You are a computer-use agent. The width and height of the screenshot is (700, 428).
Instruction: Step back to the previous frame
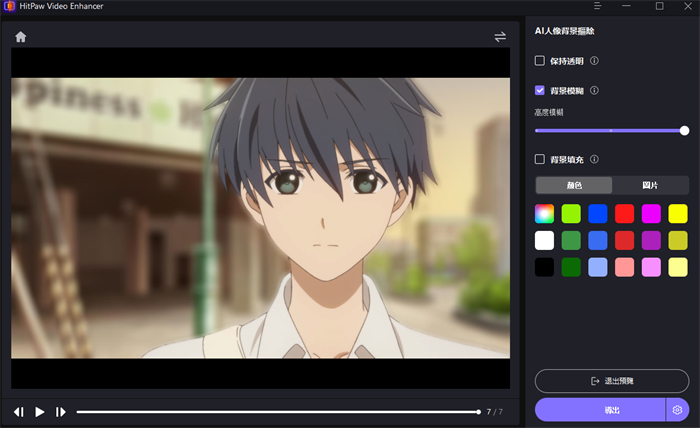click(19, 411)
